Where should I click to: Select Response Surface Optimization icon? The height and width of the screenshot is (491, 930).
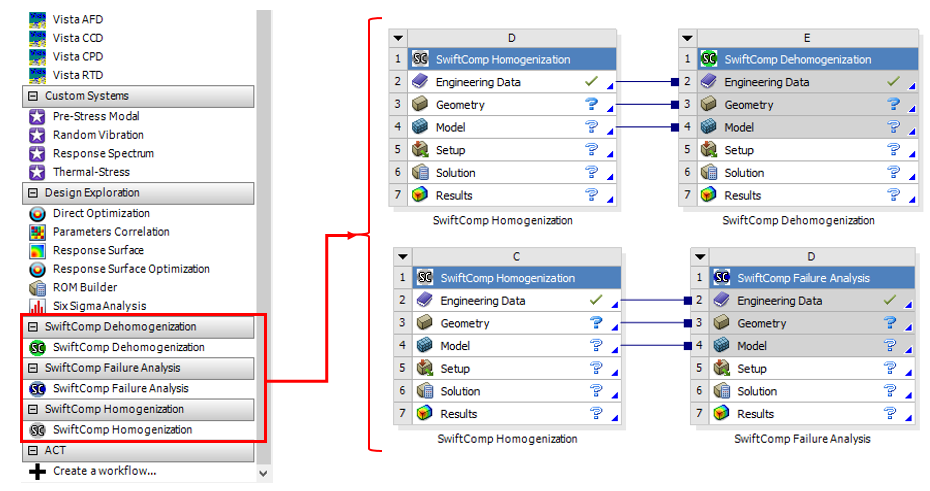pyautogui.click(x=37, y=269)
